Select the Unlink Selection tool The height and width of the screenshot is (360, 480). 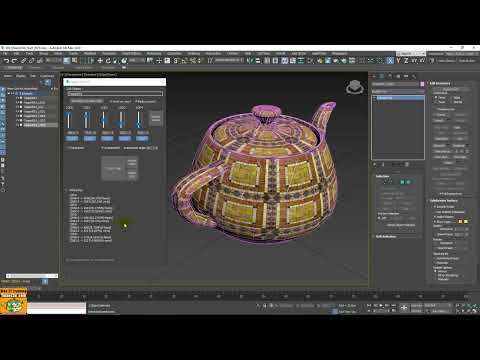coord(32,61)
